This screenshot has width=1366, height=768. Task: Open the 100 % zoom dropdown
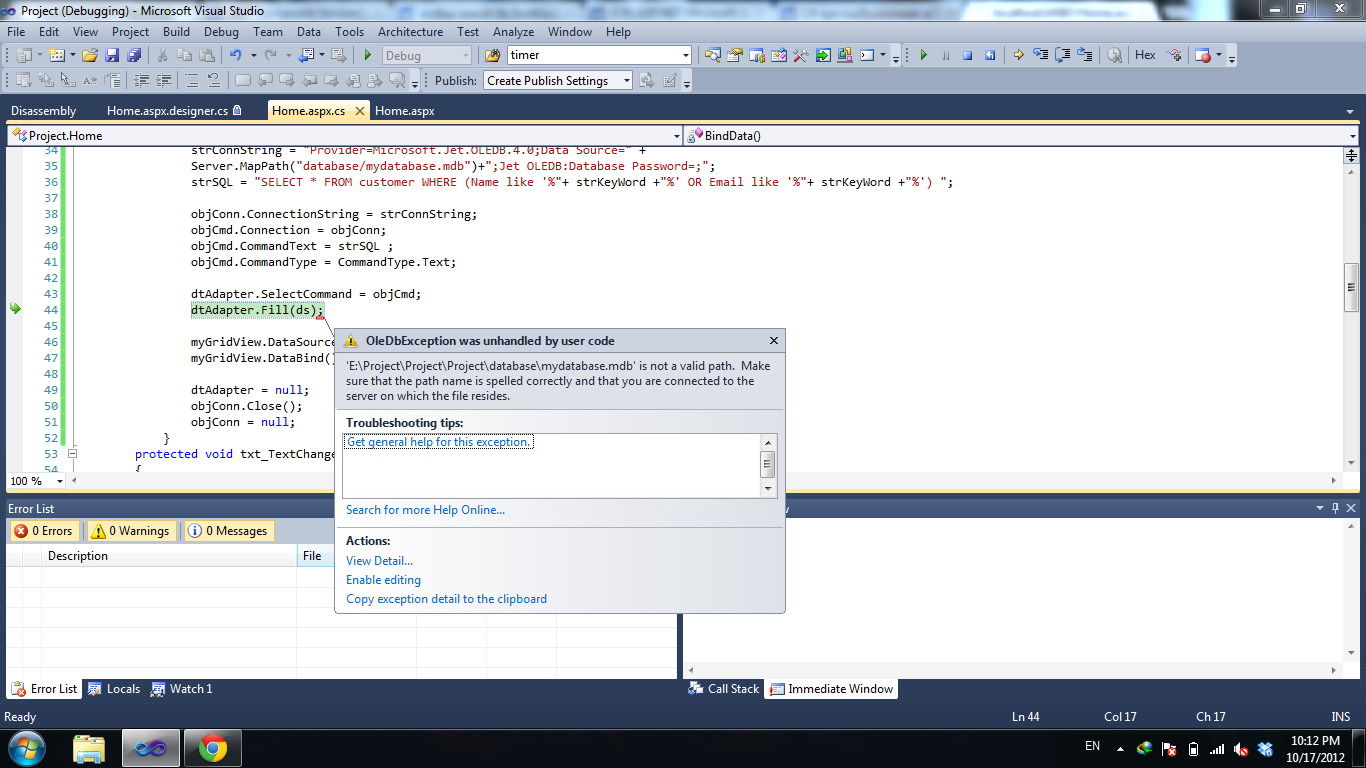pyautogui.click(x=60, y=482)
